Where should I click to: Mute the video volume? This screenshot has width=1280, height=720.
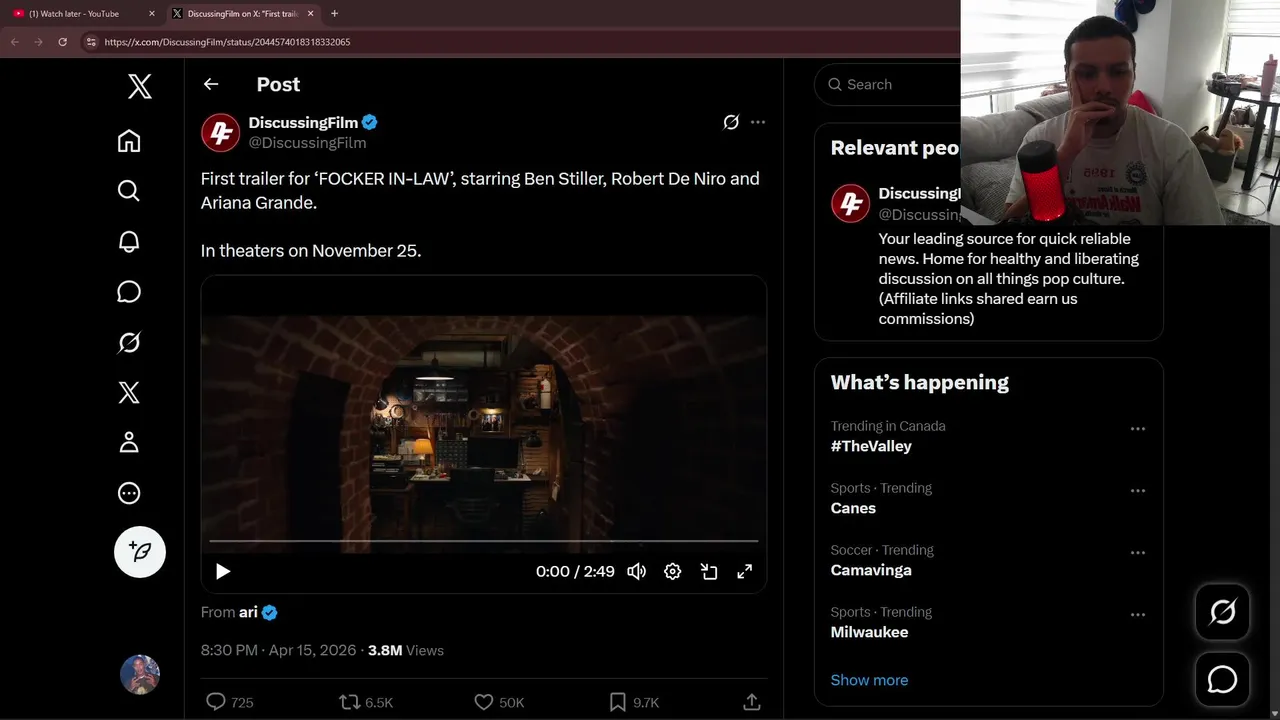(x=636, y=571)
